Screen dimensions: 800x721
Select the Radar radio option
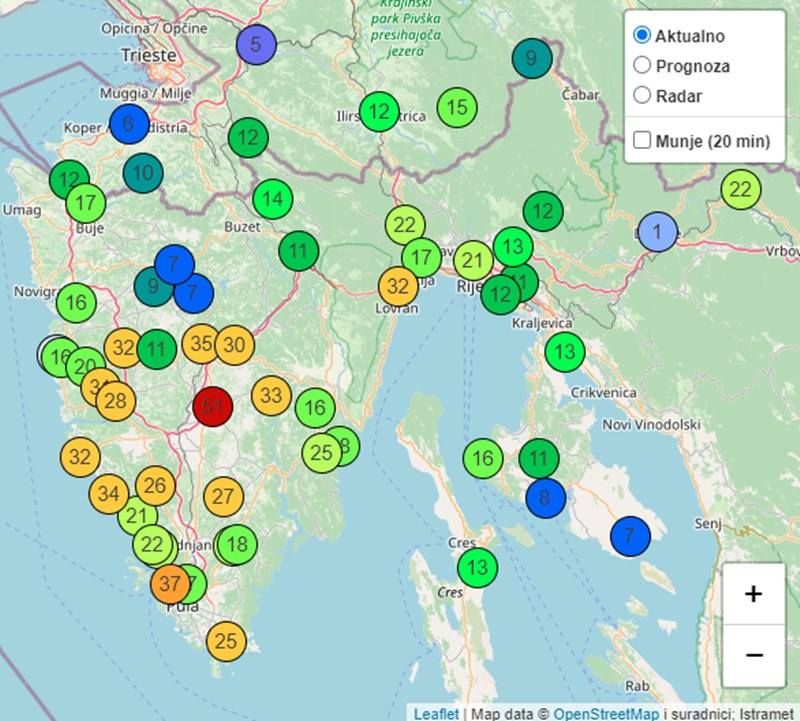[x=642, y=96]
